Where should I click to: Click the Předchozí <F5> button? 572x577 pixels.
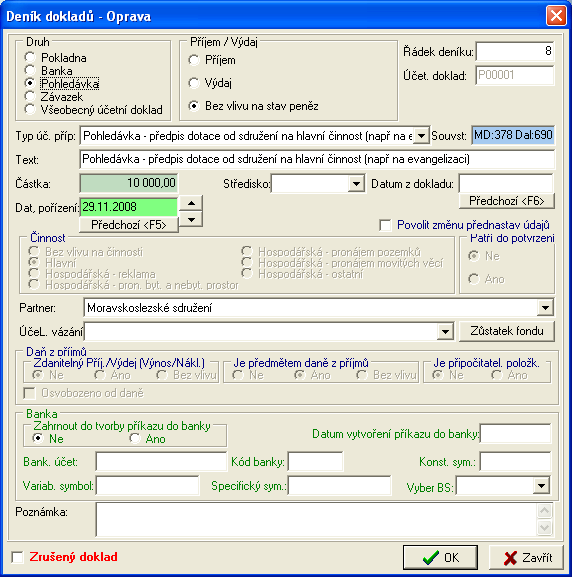pos(129,225)
